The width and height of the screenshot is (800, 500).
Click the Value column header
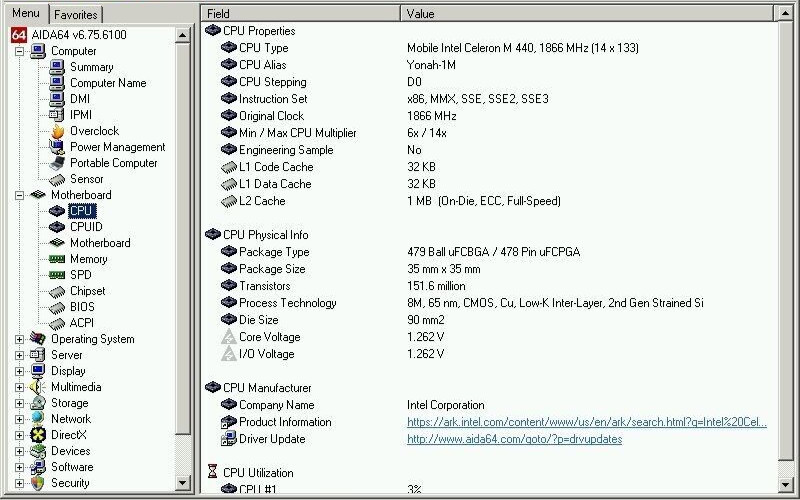[587, 14]
